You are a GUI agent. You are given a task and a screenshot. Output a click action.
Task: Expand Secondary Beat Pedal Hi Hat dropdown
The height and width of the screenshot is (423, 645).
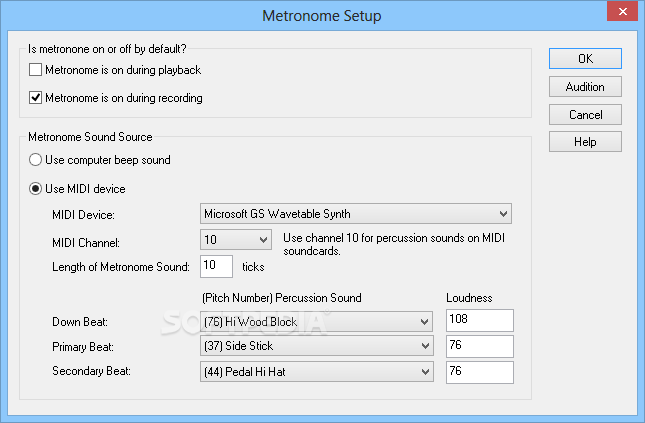(x=316, y=372)
